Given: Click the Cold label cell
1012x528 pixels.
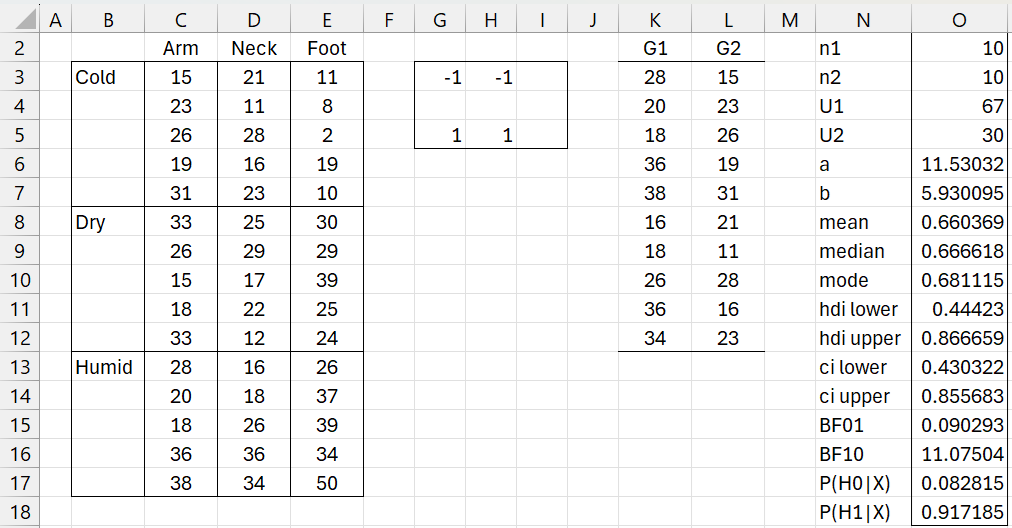Looking at the screenshot, I should (x=108, y=77).
